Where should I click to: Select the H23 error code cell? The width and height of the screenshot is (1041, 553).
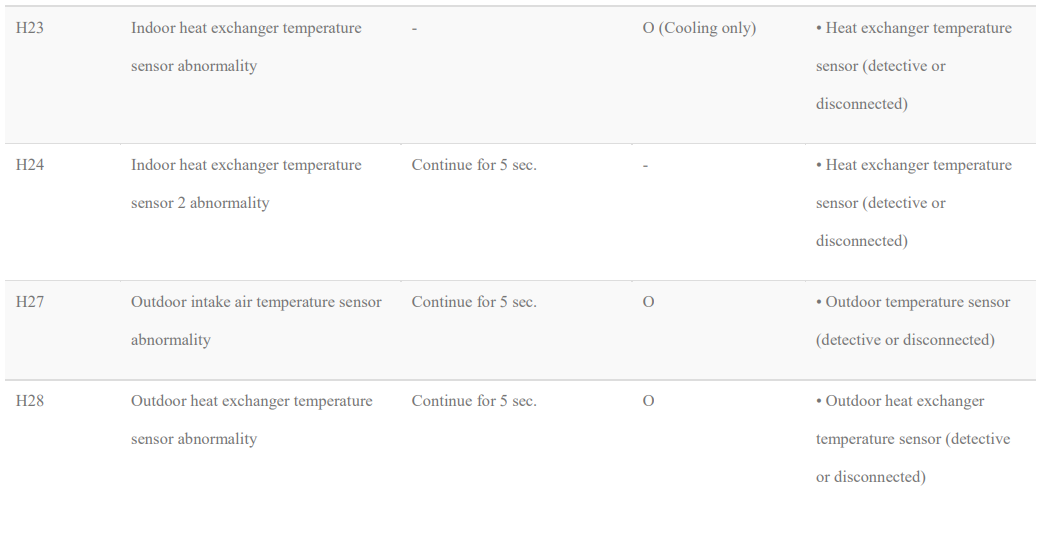pos(30,29)
